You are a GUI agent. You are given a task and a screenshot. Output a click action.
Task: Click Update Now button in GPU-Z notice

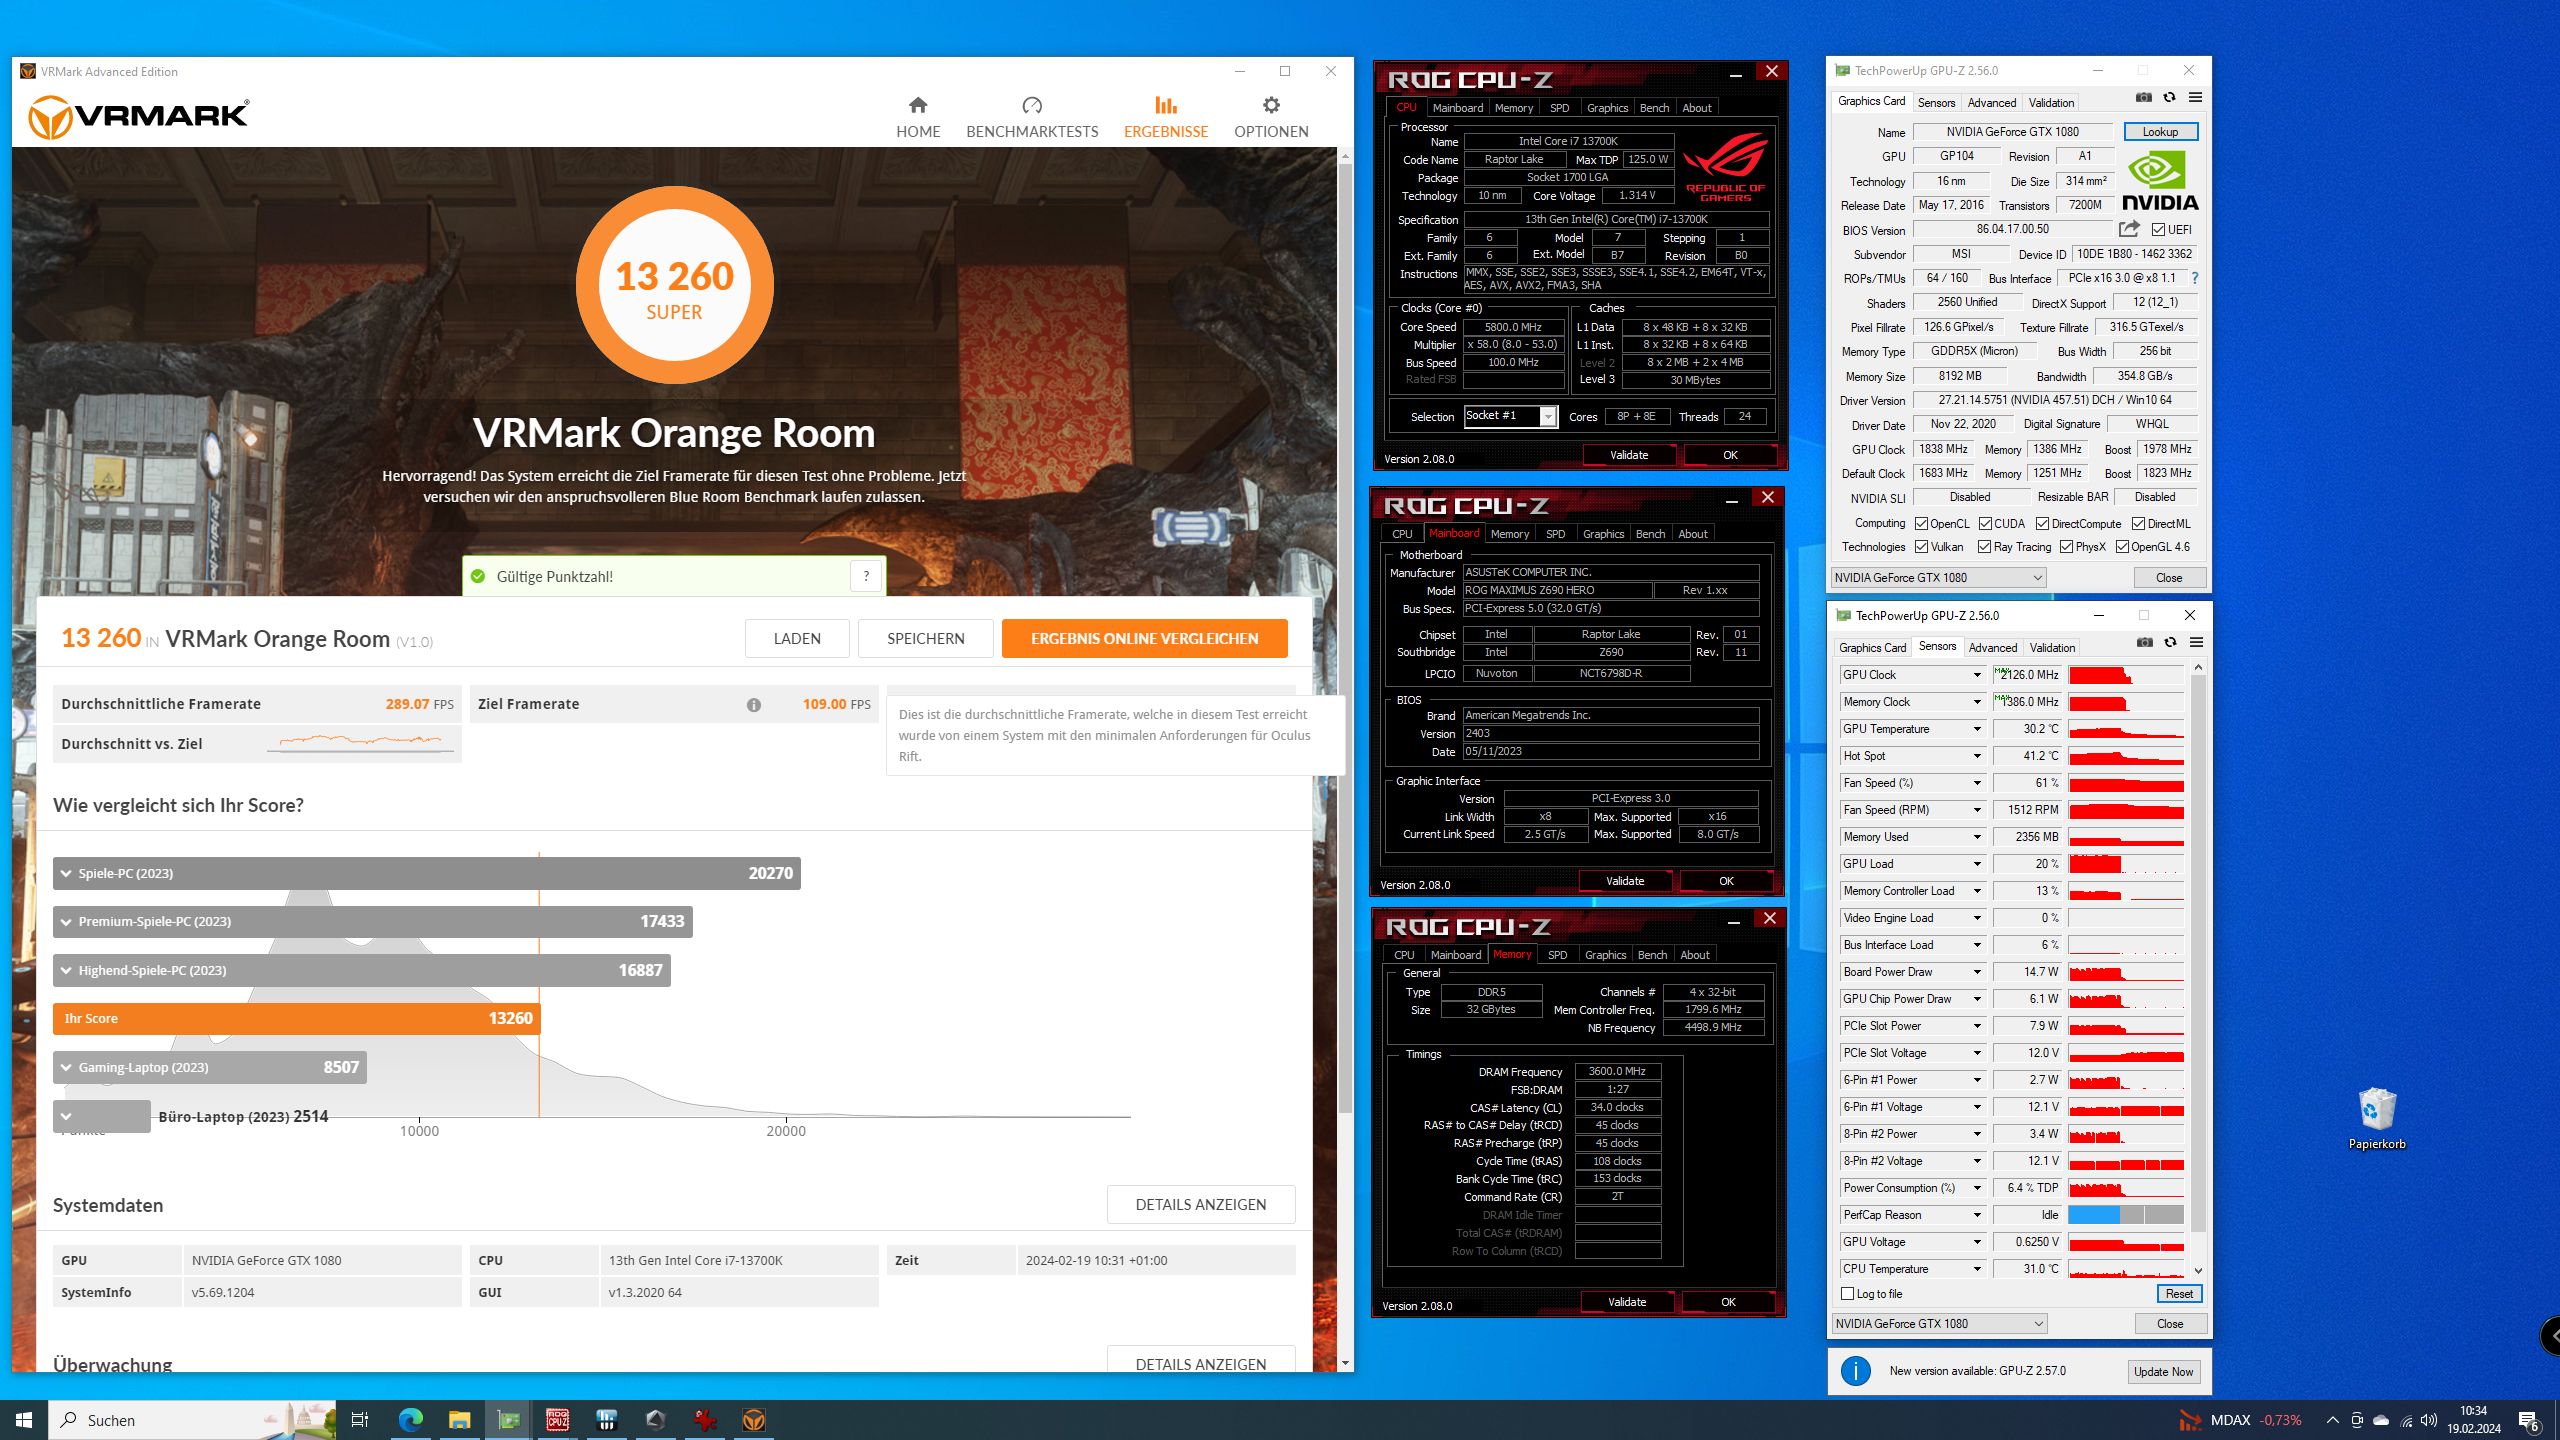pyautogui.click(x=2163, y=1371)
